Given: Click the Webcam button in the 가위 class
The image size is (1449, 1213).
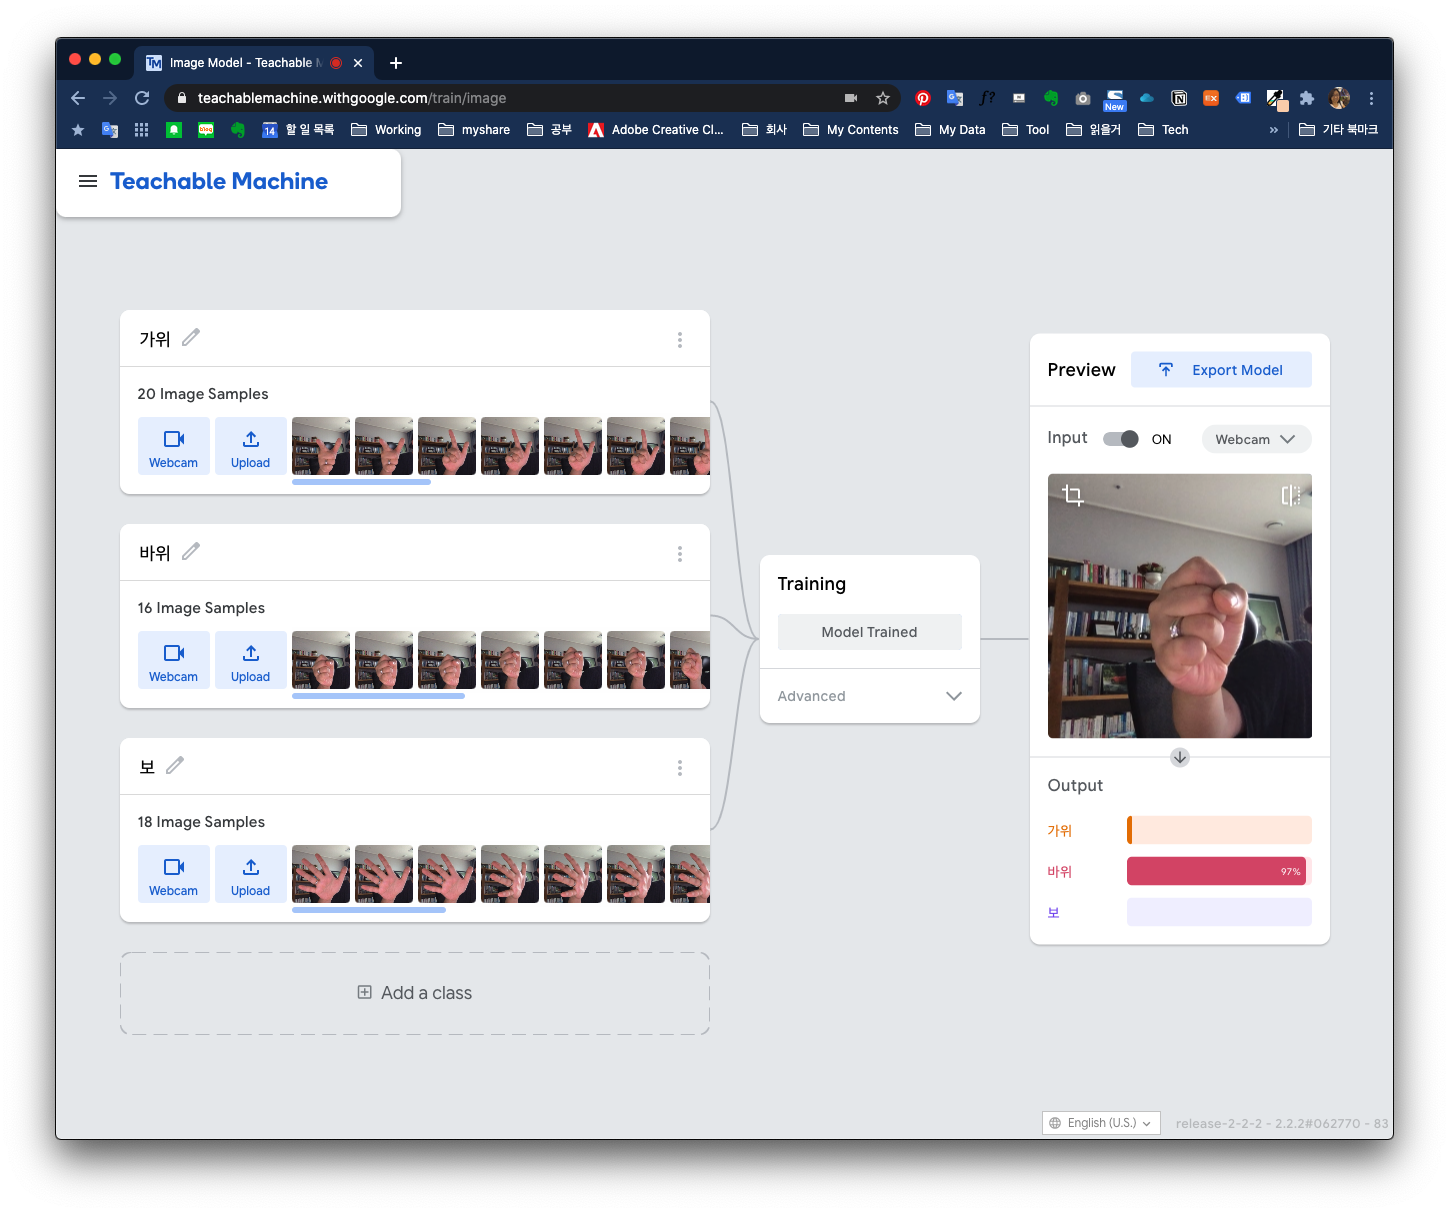Looking at the screenshot, I should click(x=174, y=446).
